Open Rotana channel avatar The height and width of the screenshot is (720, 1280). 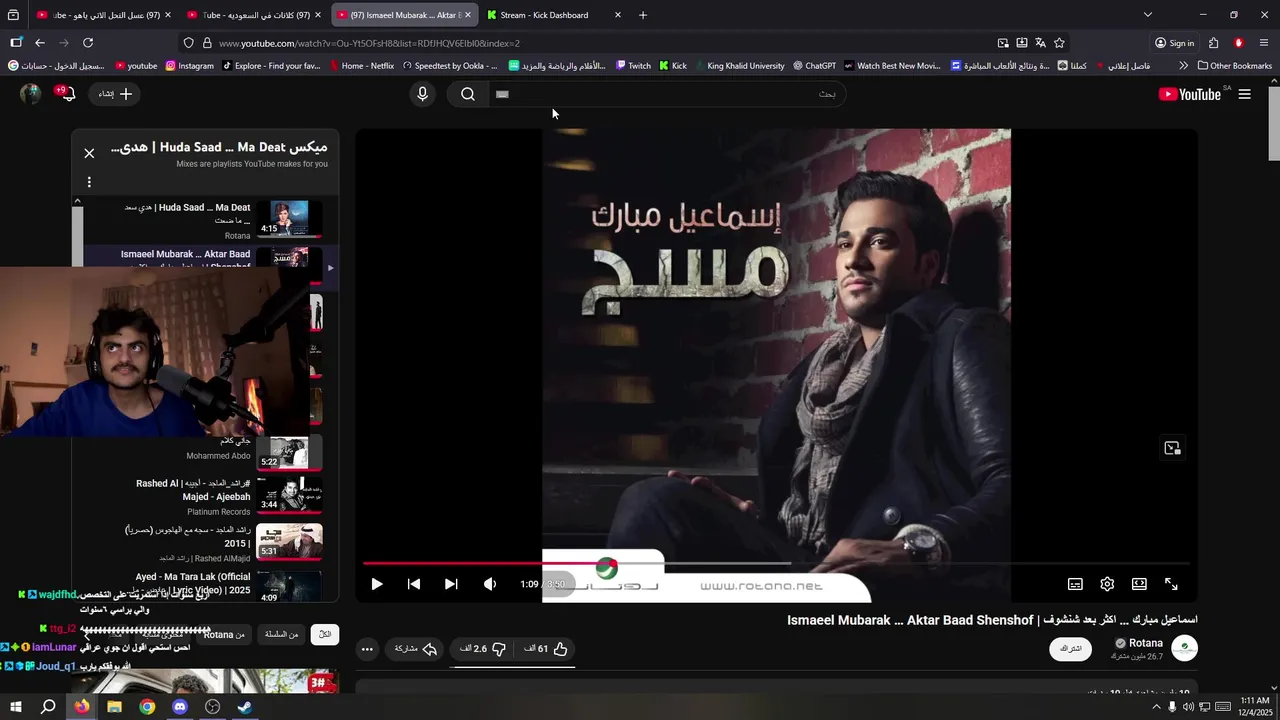pyautogui.click(x=1184, y=648)
